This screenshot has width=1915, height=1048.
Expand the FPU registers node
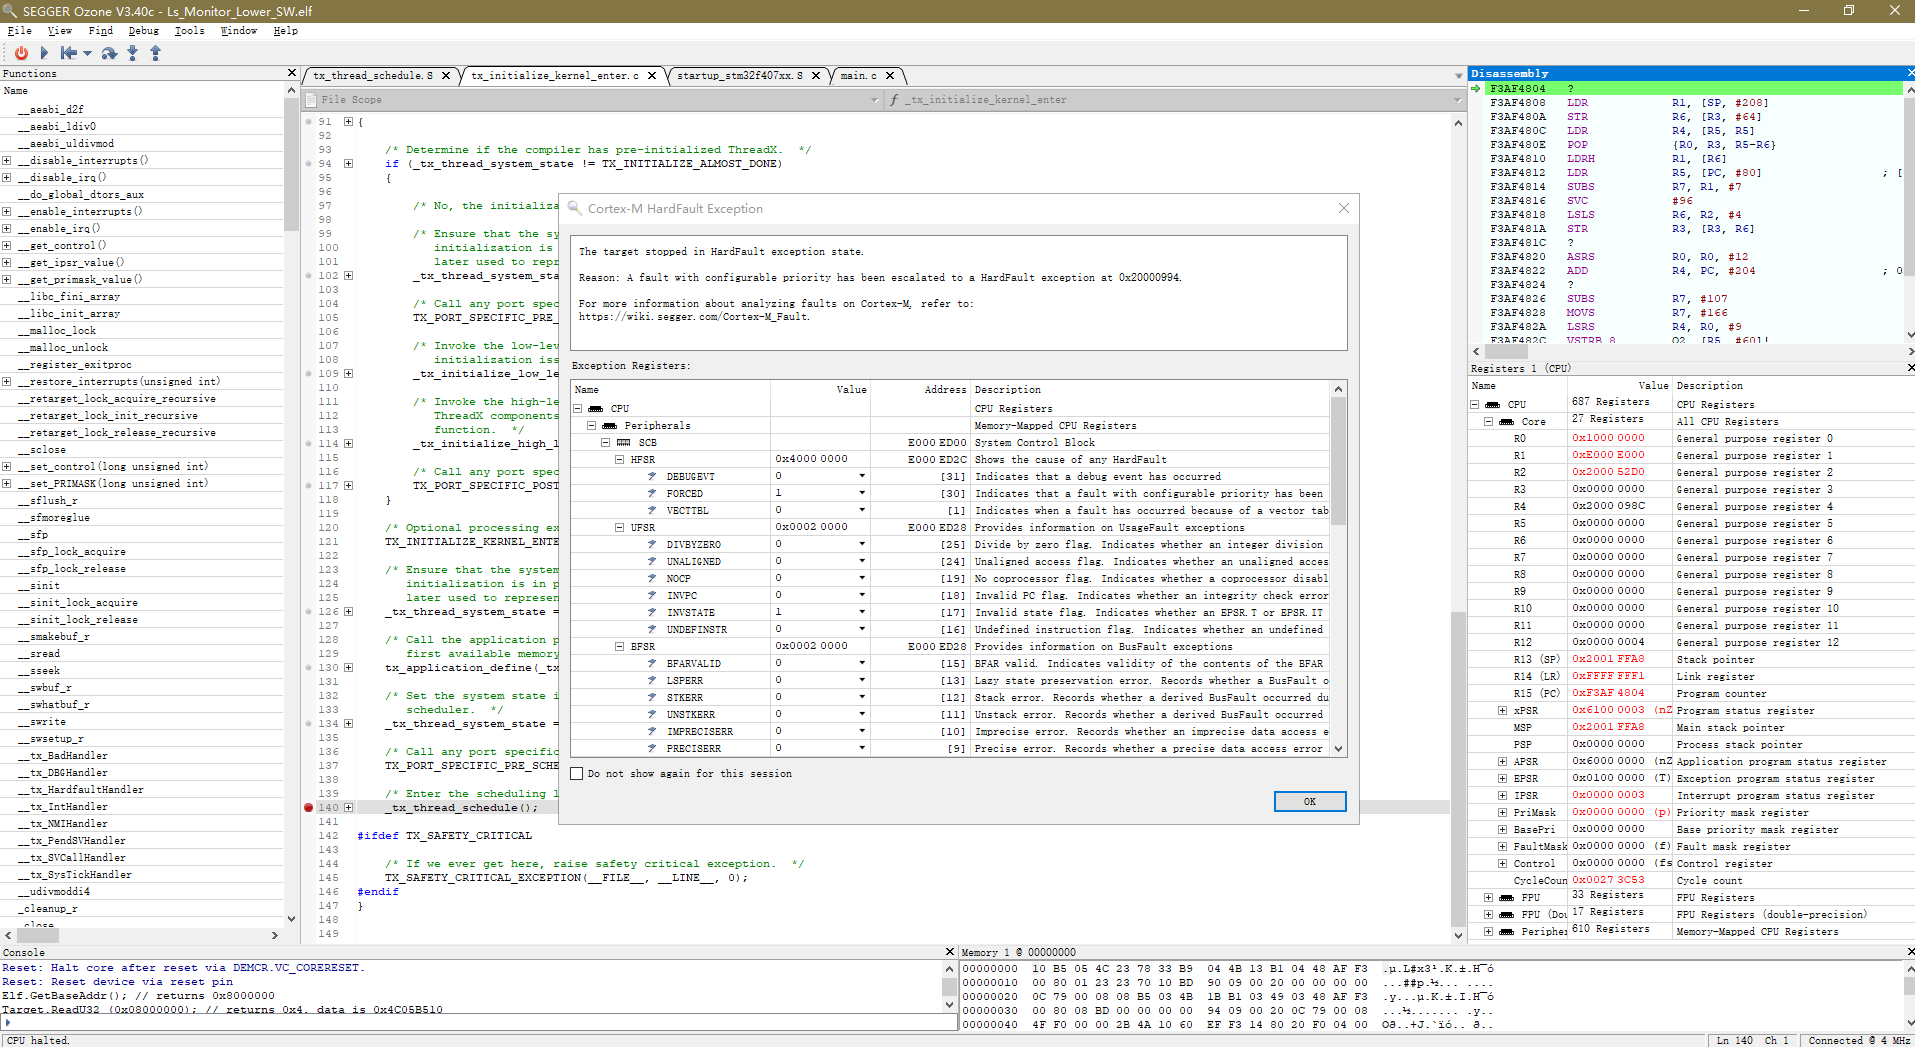pos(1488,898)
